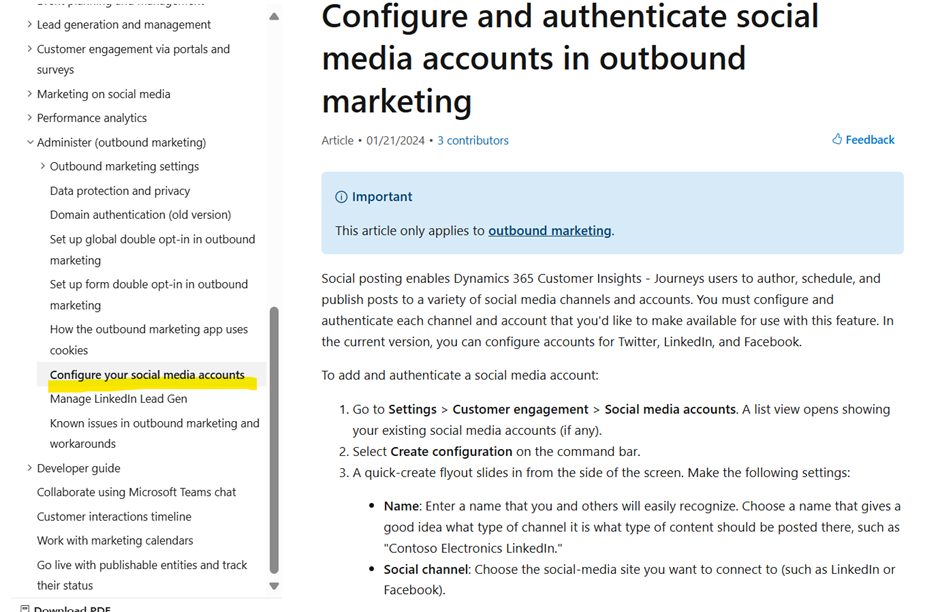
Task: Open Work with marketing calendars article
Action: 115,541
